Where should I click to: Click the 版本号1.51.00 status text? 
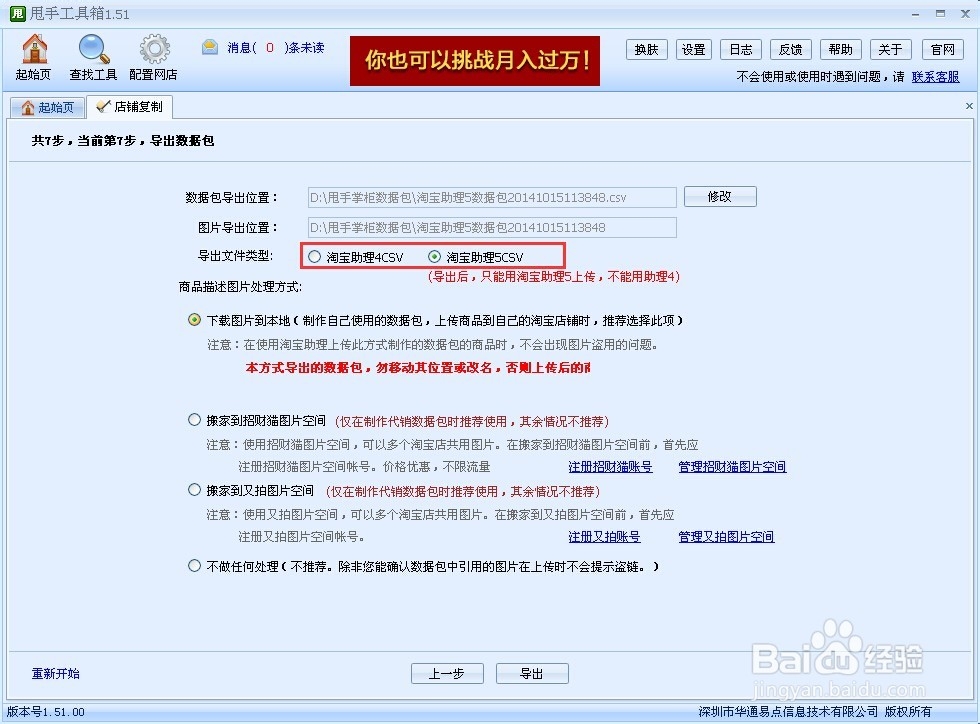click(x=46, y=711)
